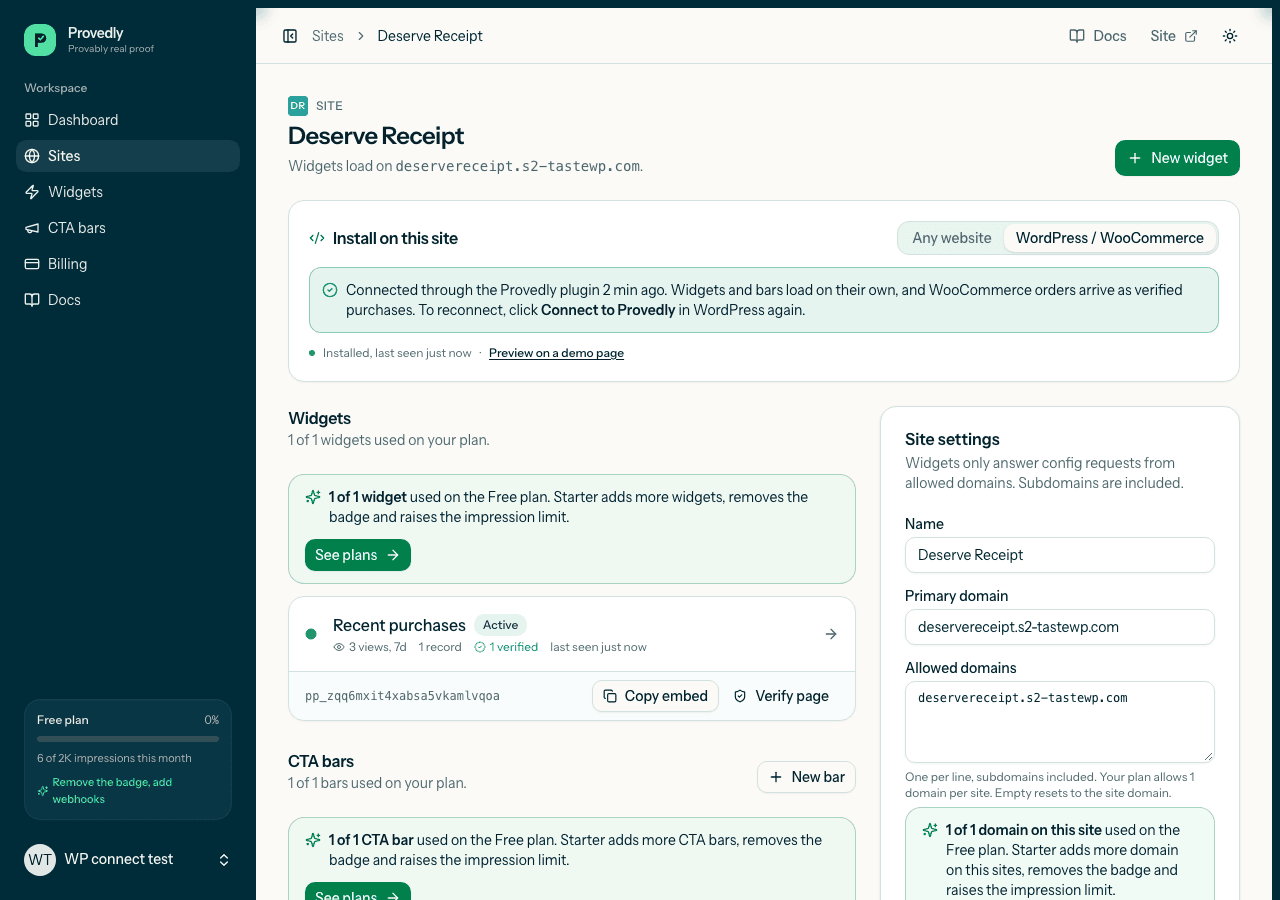
Task: Click See plans in the widgets notice
Action: (357, 555)
